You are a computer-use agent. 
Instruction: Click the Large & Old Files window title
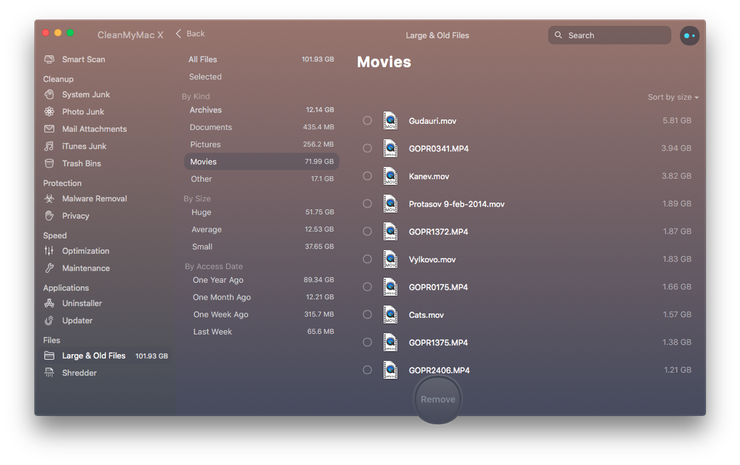[x=437, y=35]
